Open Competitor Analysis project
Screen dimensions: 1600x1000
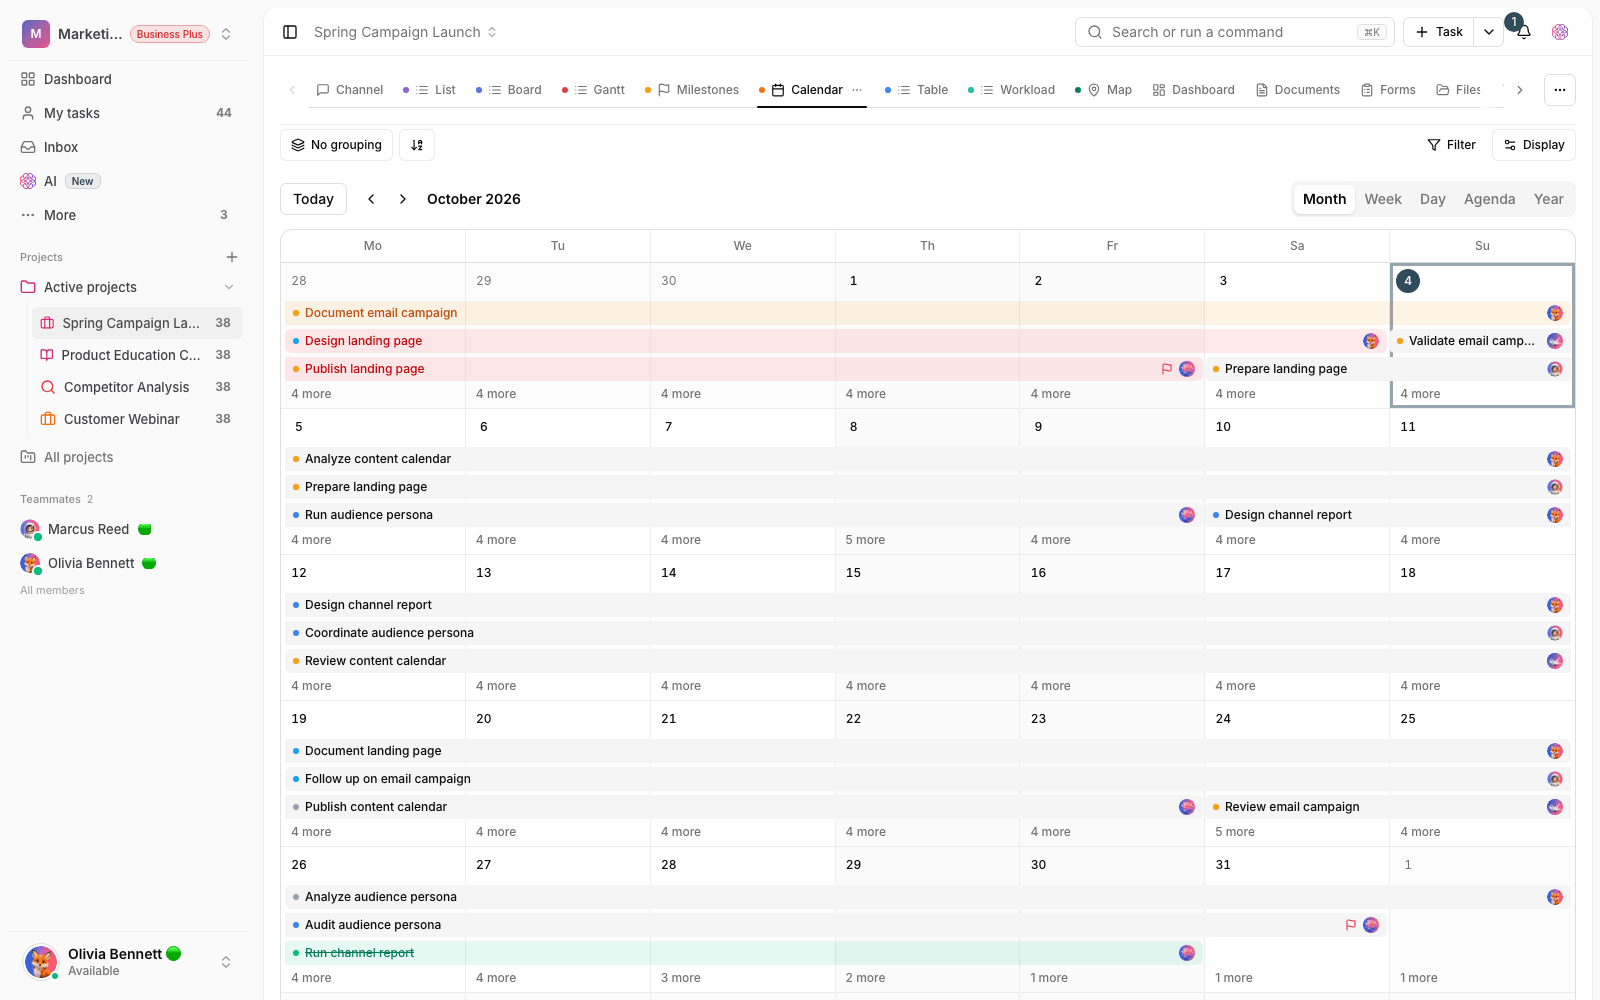point(136,387)
